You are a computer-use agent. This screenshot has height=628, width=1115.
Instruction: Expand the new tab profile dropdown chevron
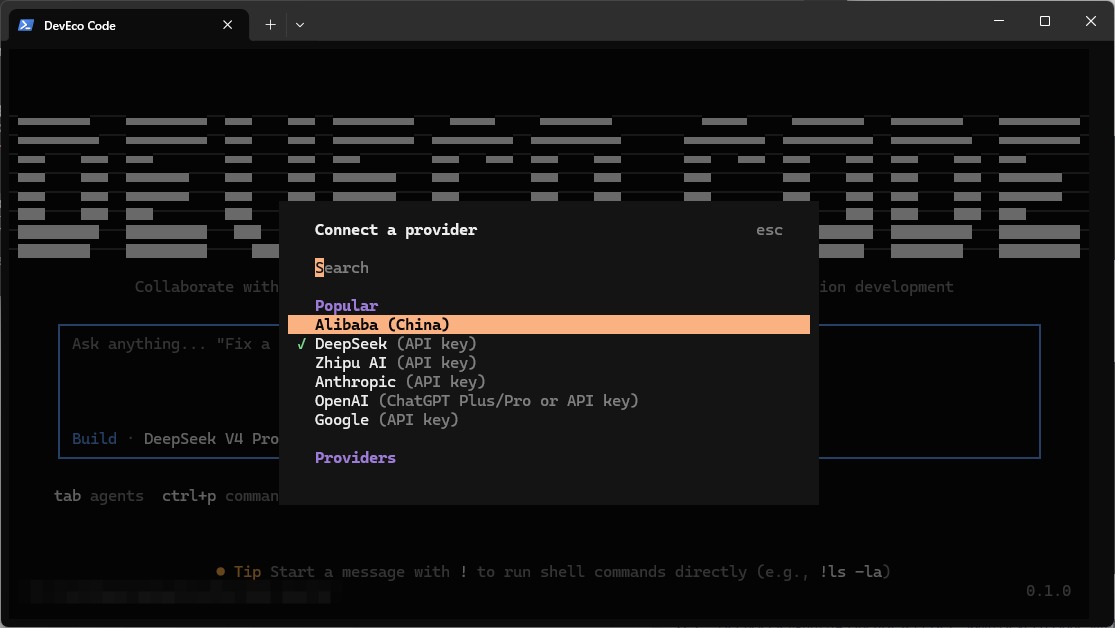pos(300,25)
